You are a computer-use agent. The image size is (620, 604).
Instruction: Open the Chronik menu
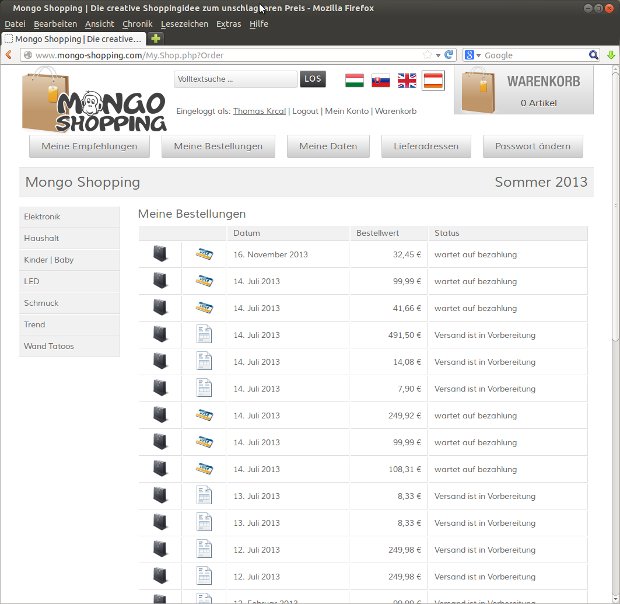pyautogui.click(x=137, y=24)
